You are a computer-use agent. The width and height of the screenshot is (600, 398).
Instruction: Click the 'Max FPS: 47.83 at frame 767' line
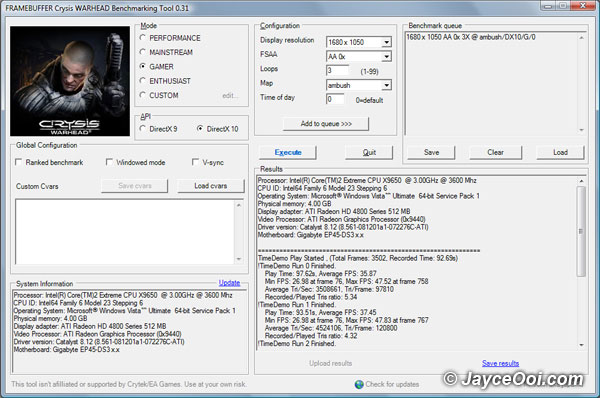[x=347, y=320]
